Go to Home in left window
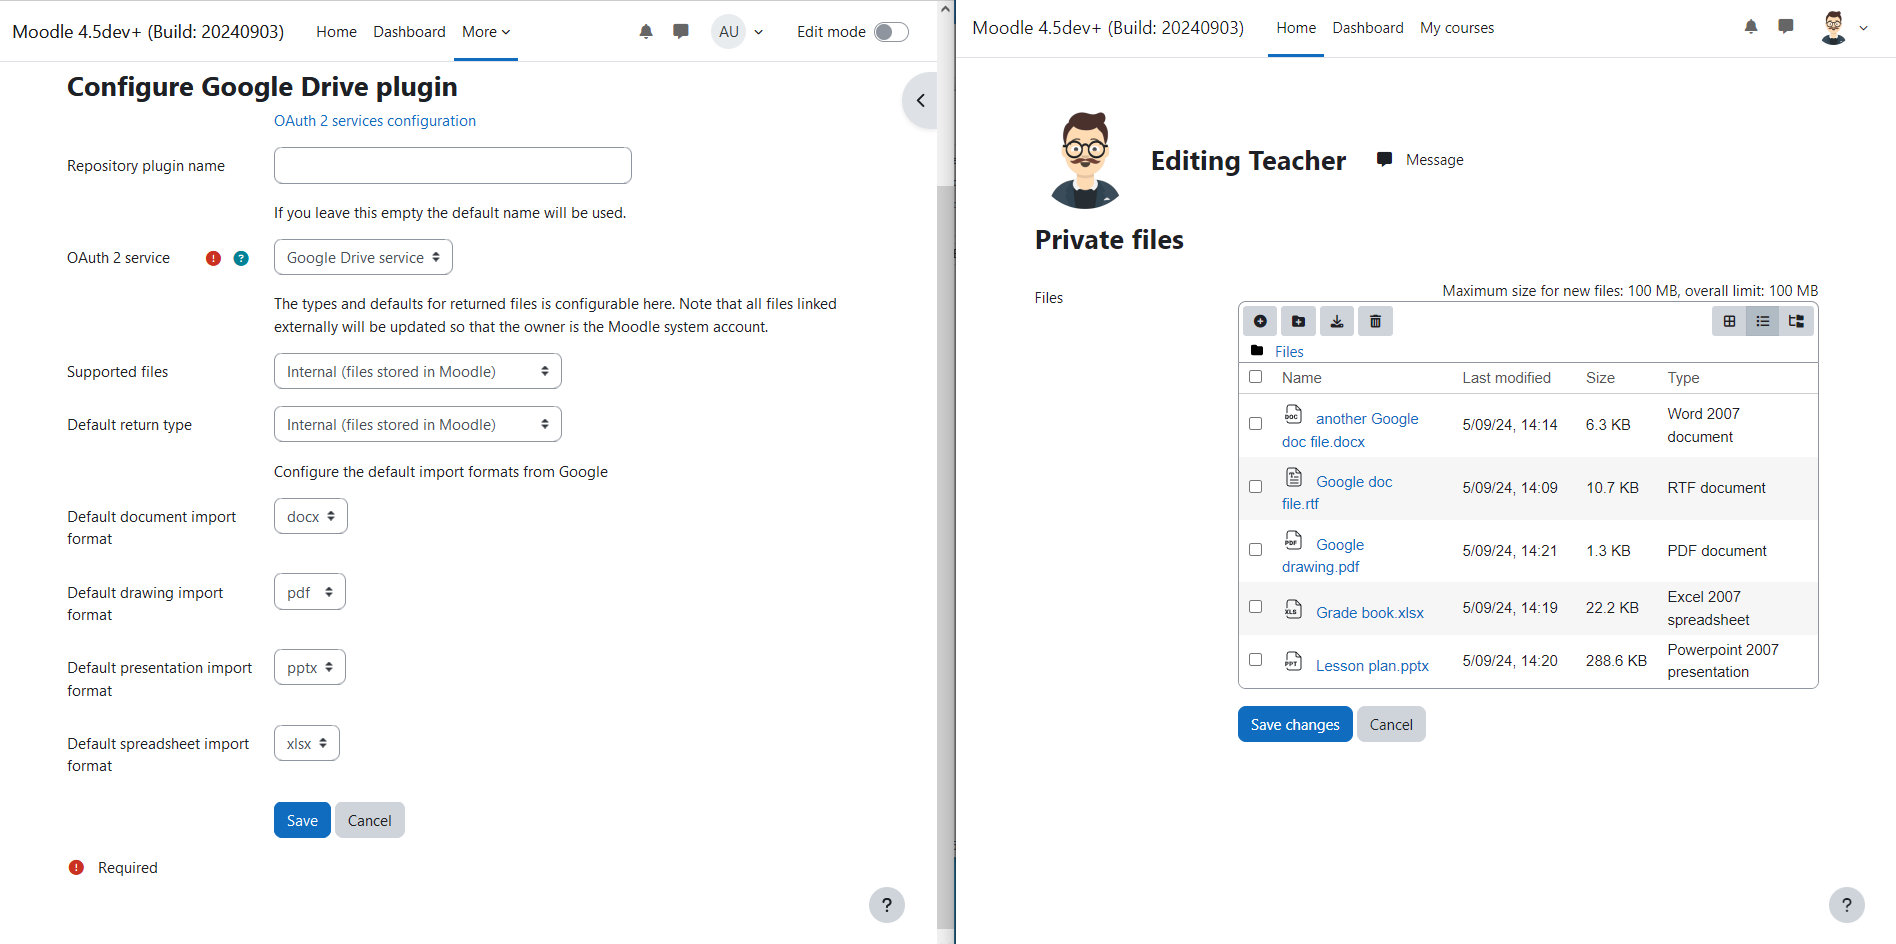This screenshot has width=1896, height=944. click(x=336, y=32)
